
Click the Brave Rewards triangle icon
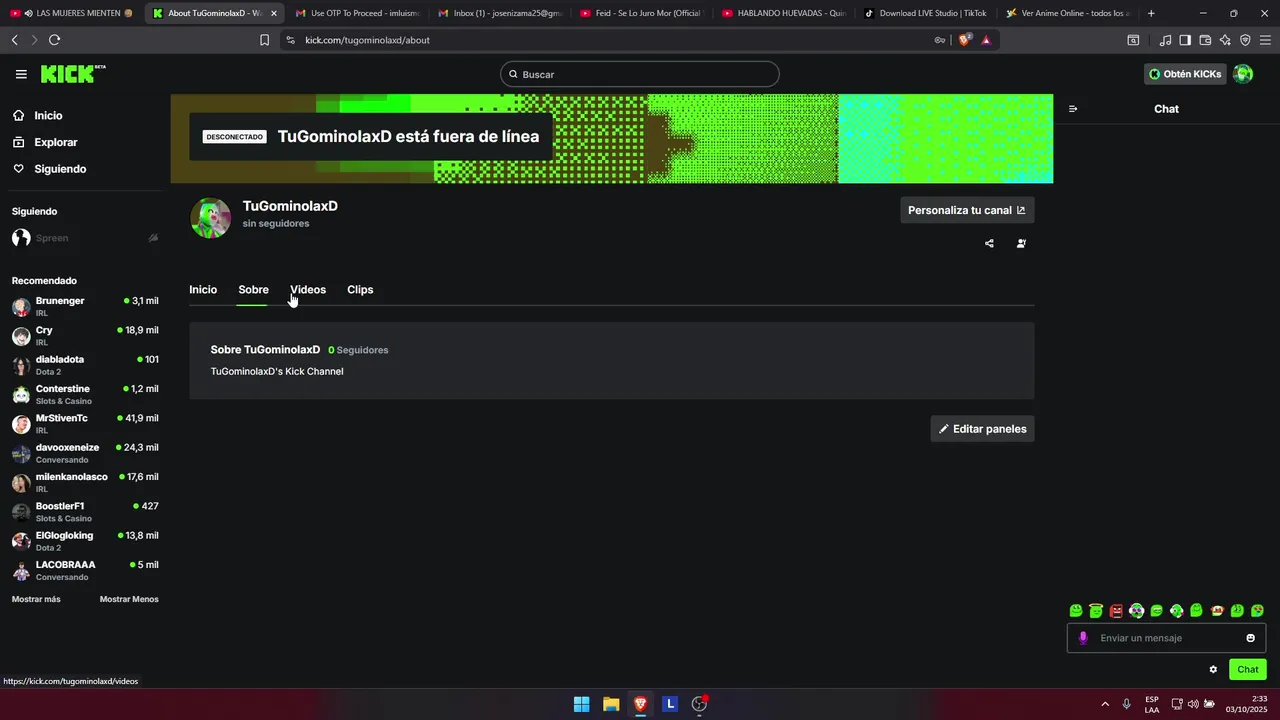pyautogui.click(x=986, y=40)
